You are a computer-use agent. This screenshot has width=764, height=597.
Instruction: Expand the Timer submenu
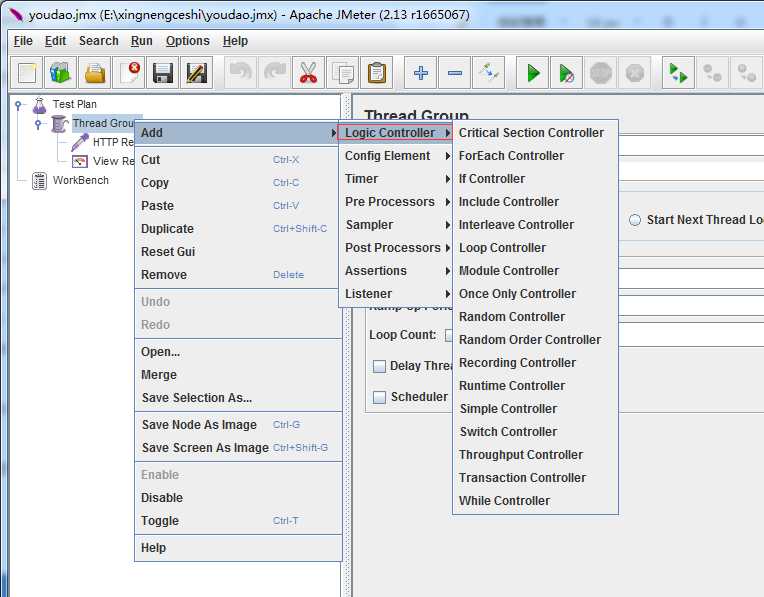pyautogui.click(x=396, y=179)
